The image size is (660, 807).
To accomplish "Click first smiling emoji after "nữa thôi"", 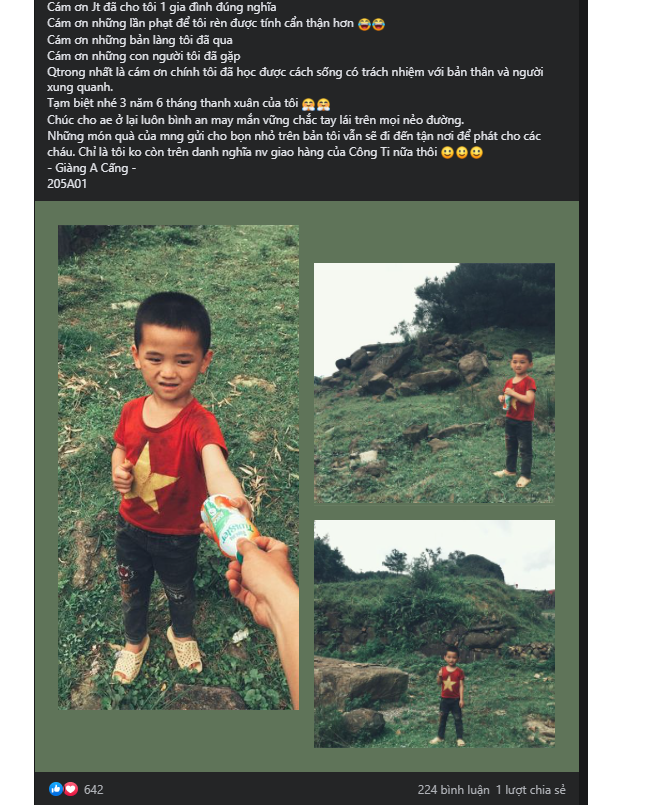I will (x=447, y=153).
